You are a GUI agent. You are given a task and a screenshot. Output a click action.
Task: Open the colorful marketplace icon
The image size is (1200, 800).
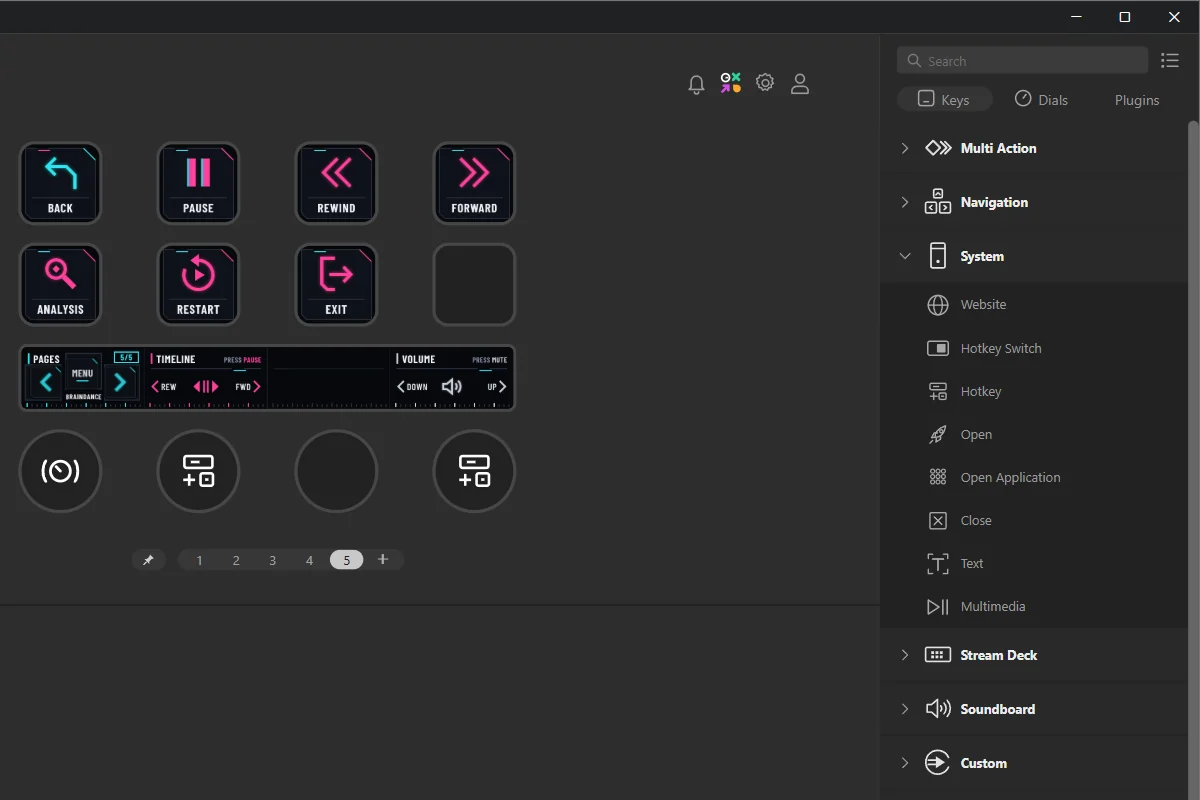731,83
